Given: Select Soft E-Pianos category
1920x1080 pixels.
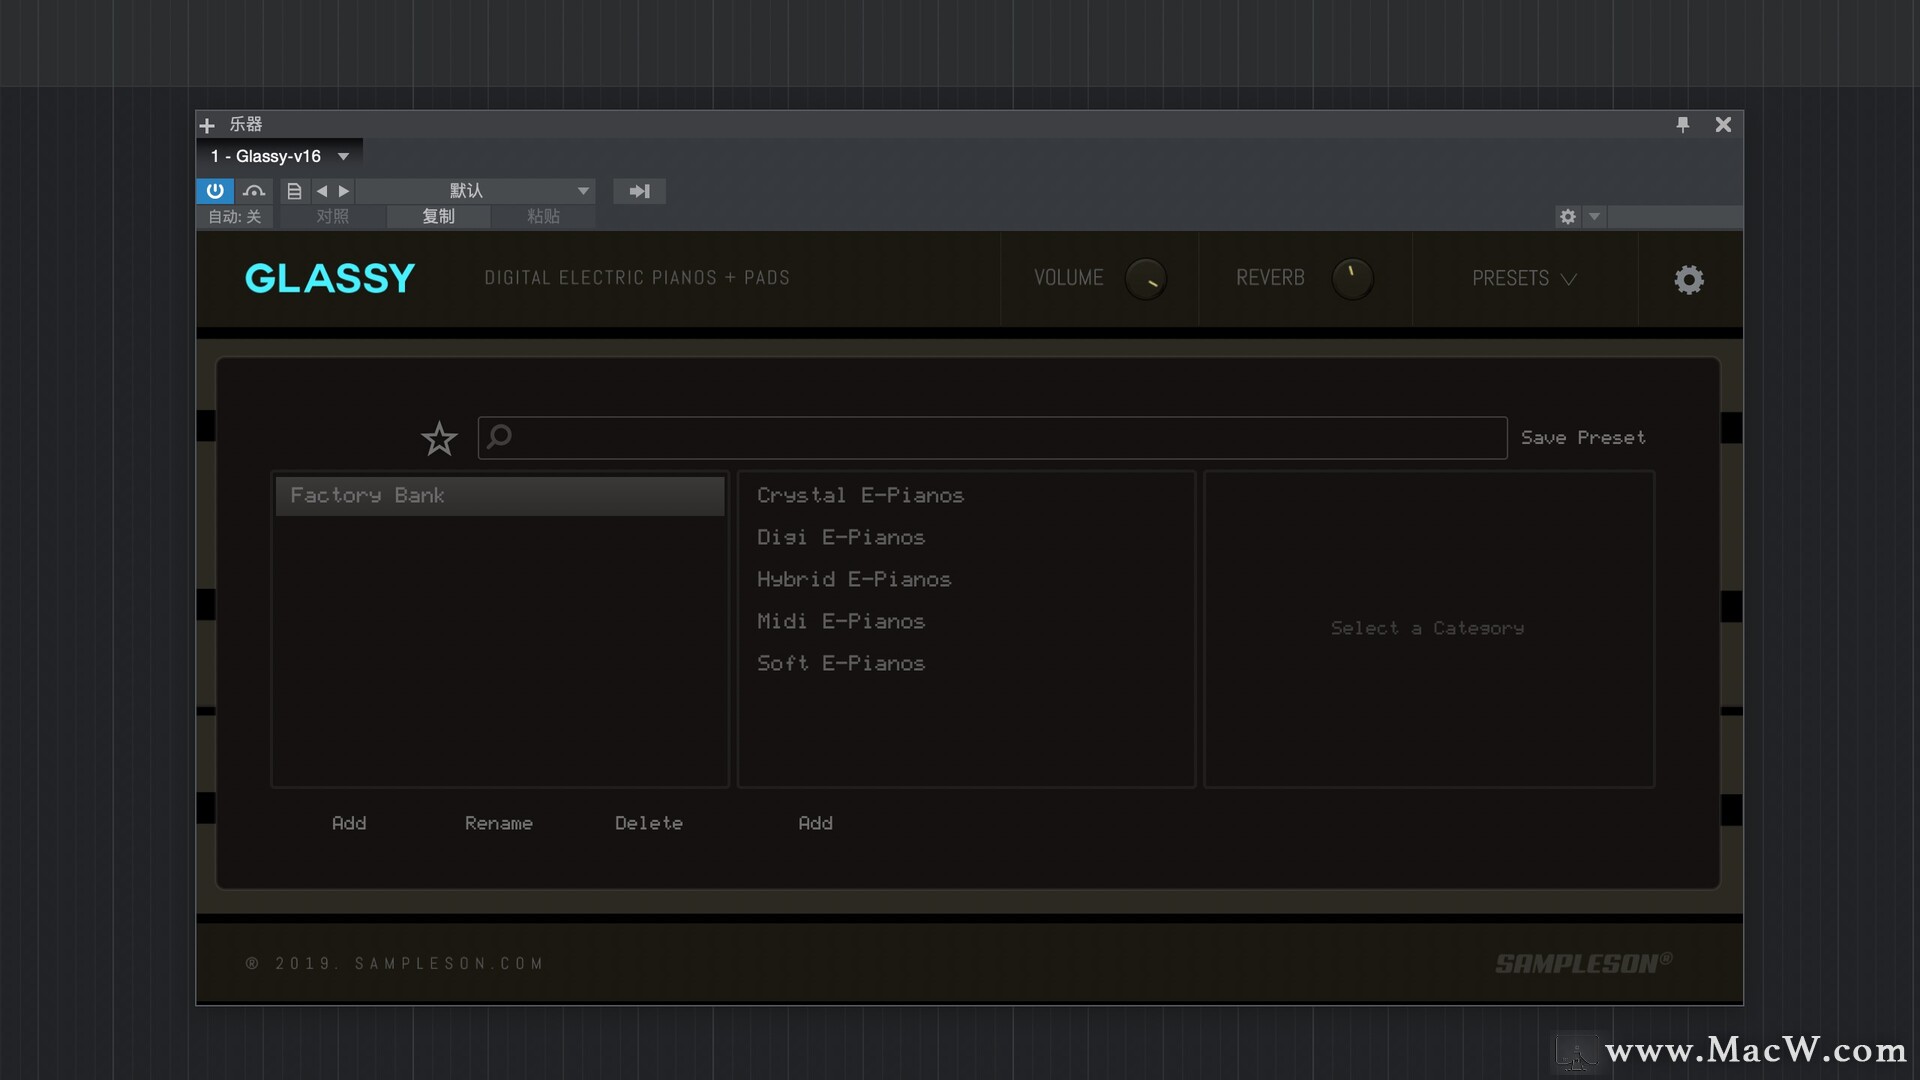Looking at the screenshot, I should point(841,663).
